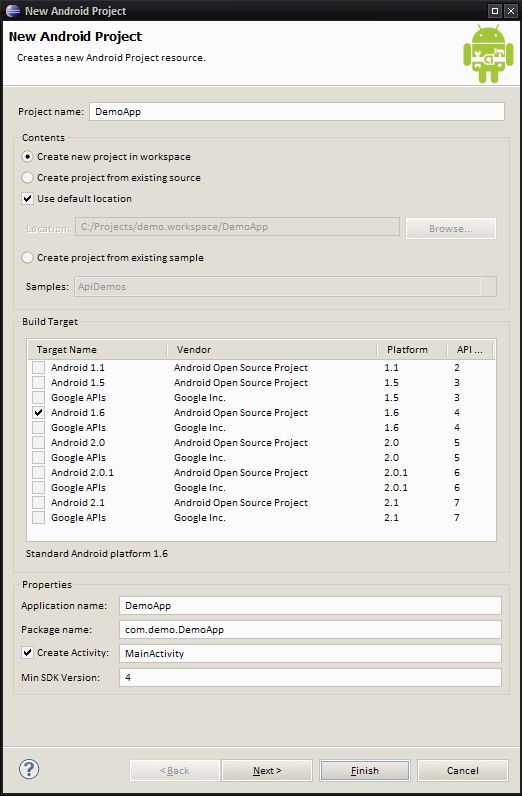Focus the Create Activity name field
Viewport: 522px width, 796px height.
(310, 653)
